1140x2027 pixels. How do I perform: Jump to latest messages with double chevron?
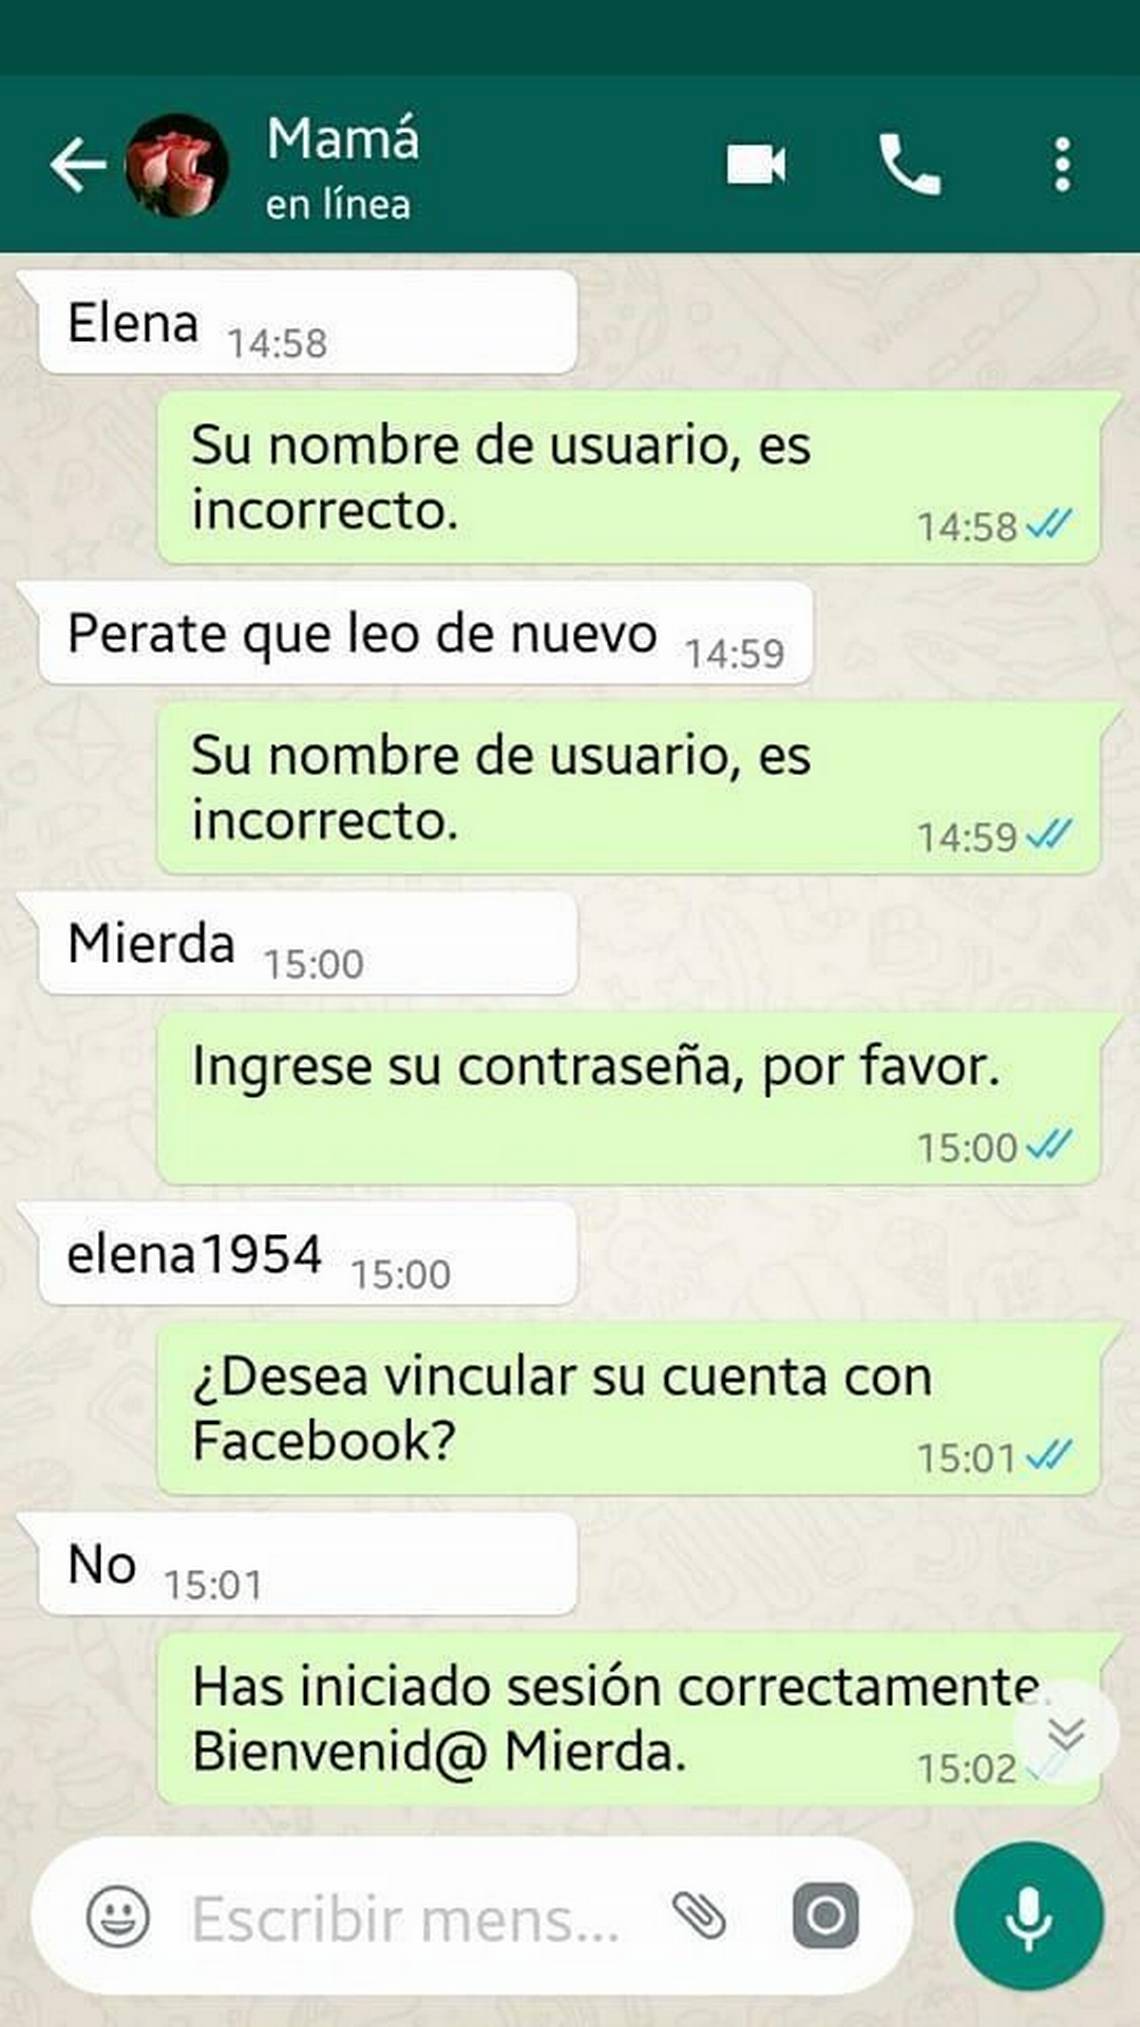pos(1066,1733)
